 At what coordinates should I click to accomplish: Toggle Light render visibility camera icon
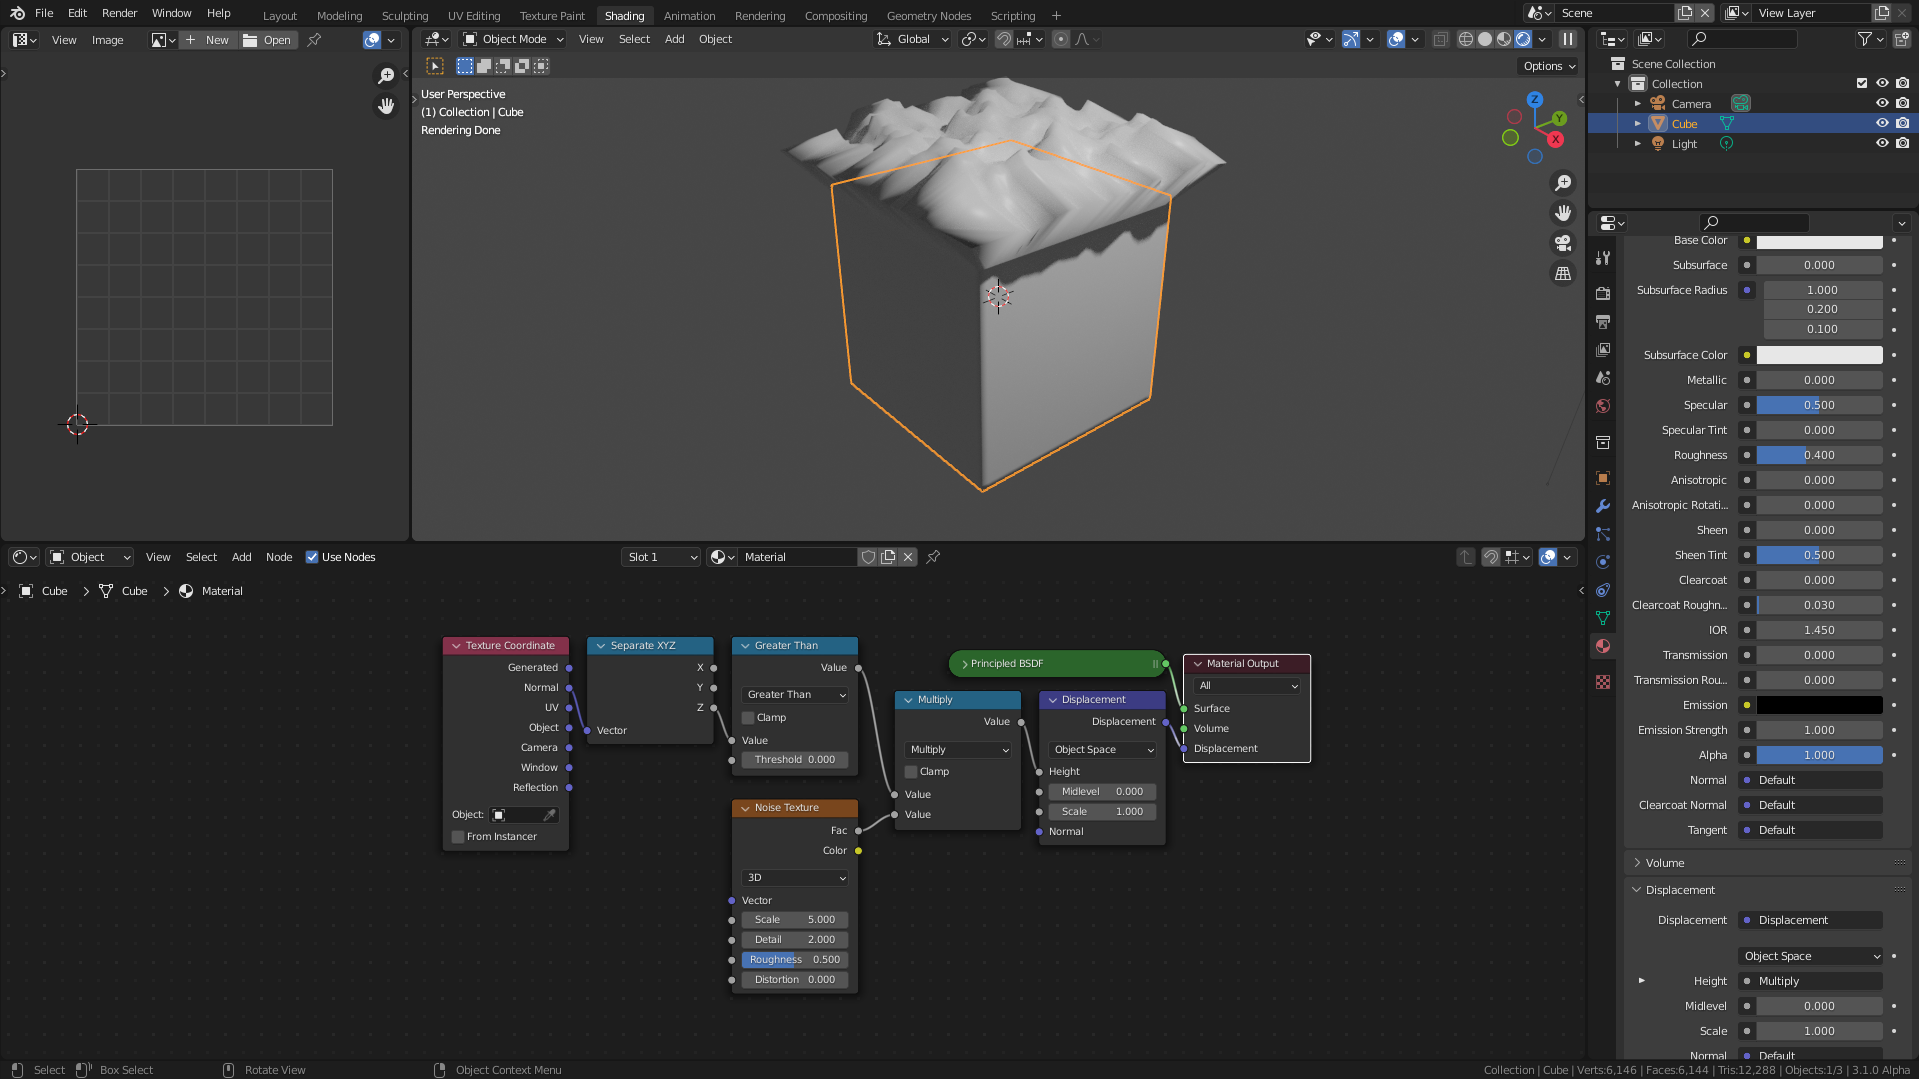pyautogui.click(x=1902, y=143)
